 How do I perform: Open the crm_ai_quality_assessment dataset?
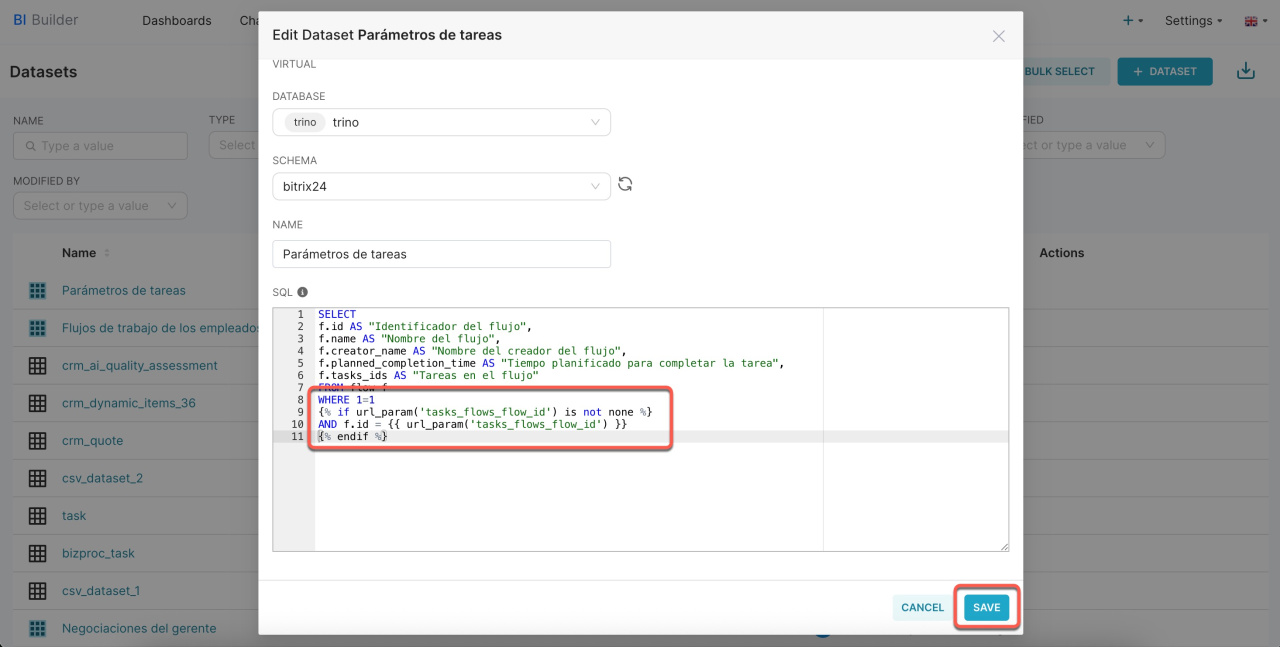(139, 366)
